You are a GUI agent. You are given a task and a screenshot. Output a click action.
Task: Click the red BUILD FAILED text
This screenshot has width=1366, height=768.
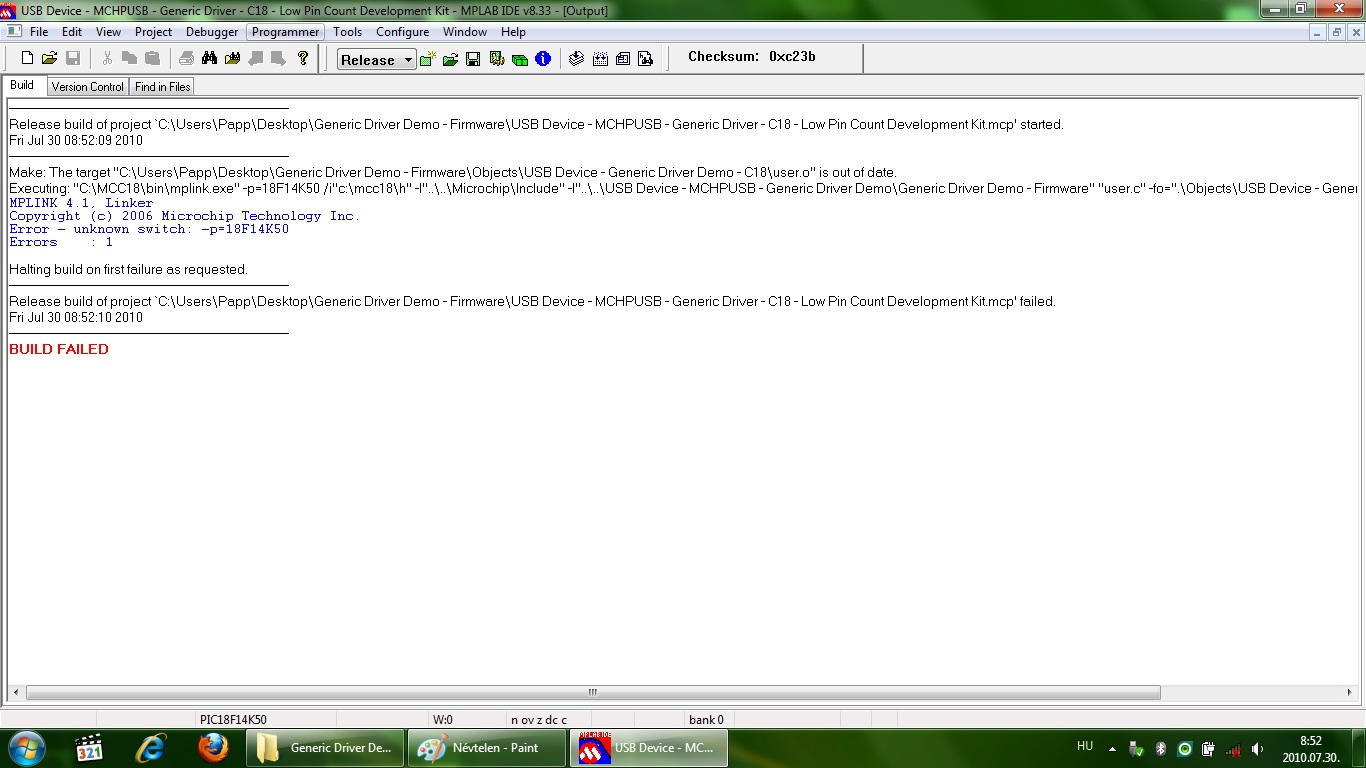(59, 349)
